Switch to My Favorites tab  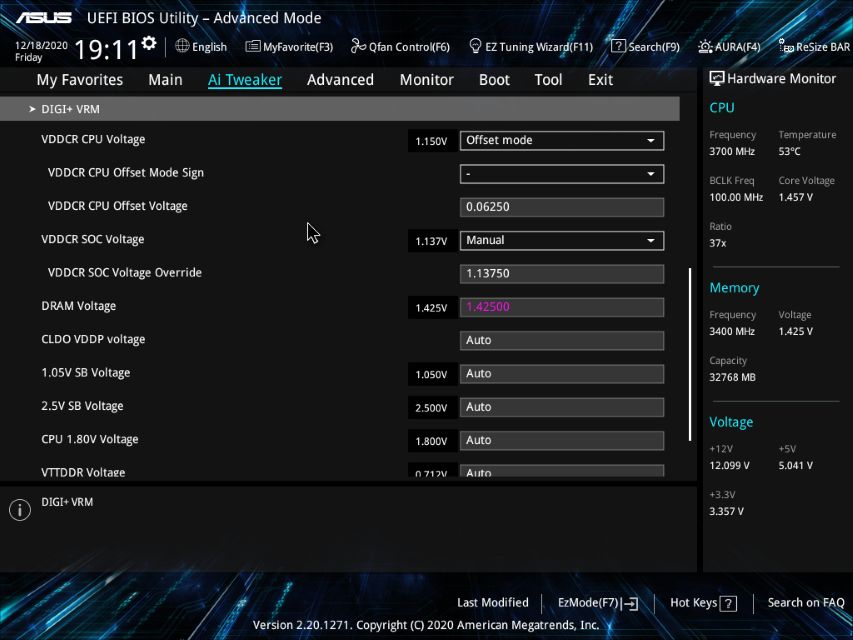click(79, 80)
